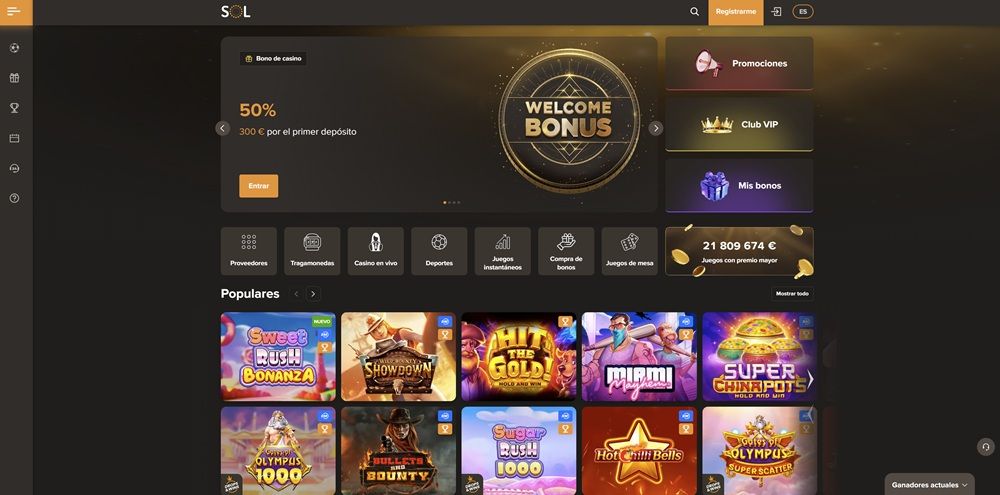The height and width of the screenshot is (495, 1000).
Task: Click the login arrow icon beside Registrarme
Action: (x=776, y=11)
